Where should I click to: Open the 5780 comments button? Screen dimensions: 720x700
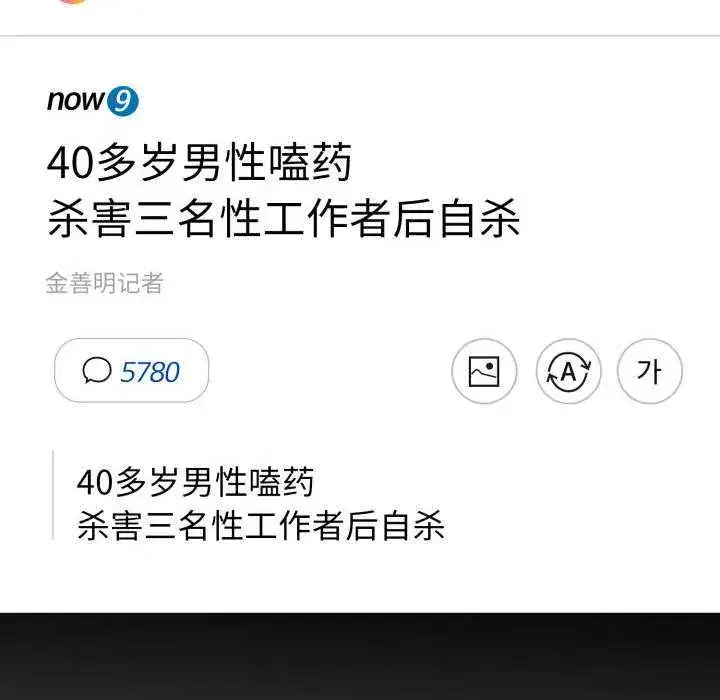pyautogui.click(x=131, y=371)
